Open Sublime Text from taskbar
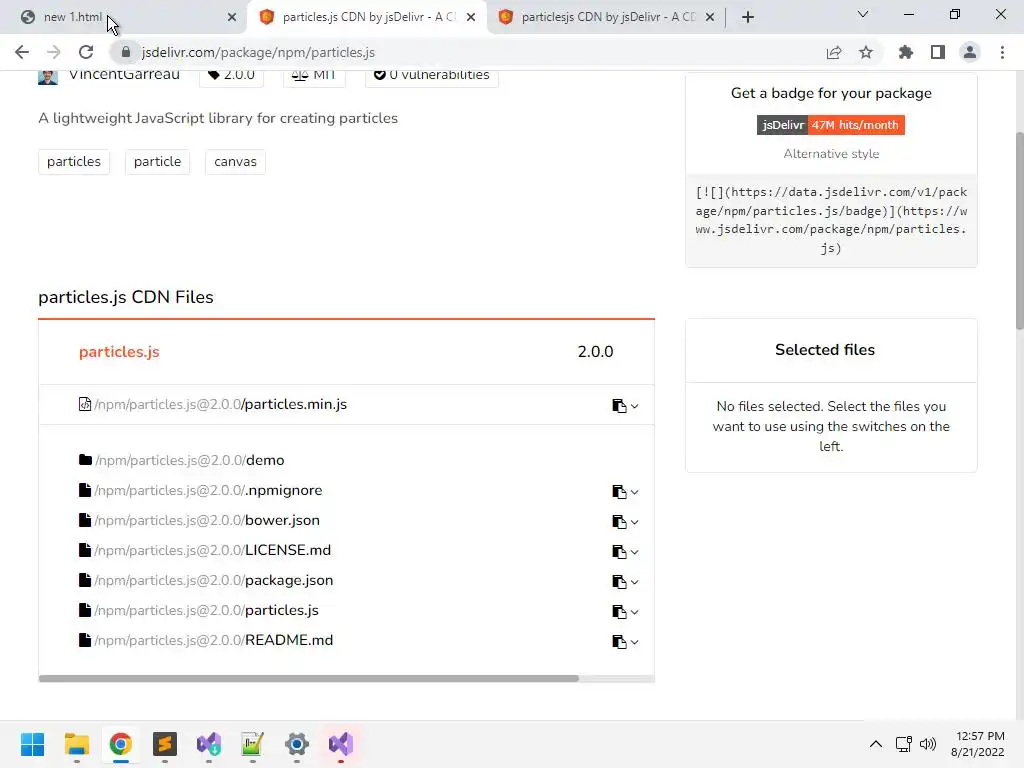The image size is (1024, 768). coord(165,744)
